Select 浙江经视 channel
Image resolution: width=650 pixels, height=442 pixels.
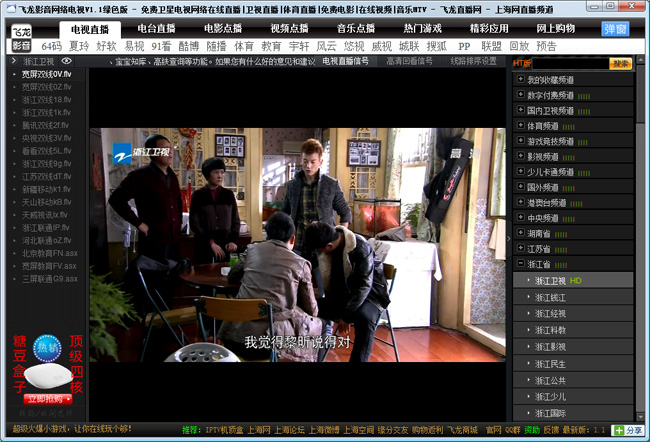click(573, 313)
